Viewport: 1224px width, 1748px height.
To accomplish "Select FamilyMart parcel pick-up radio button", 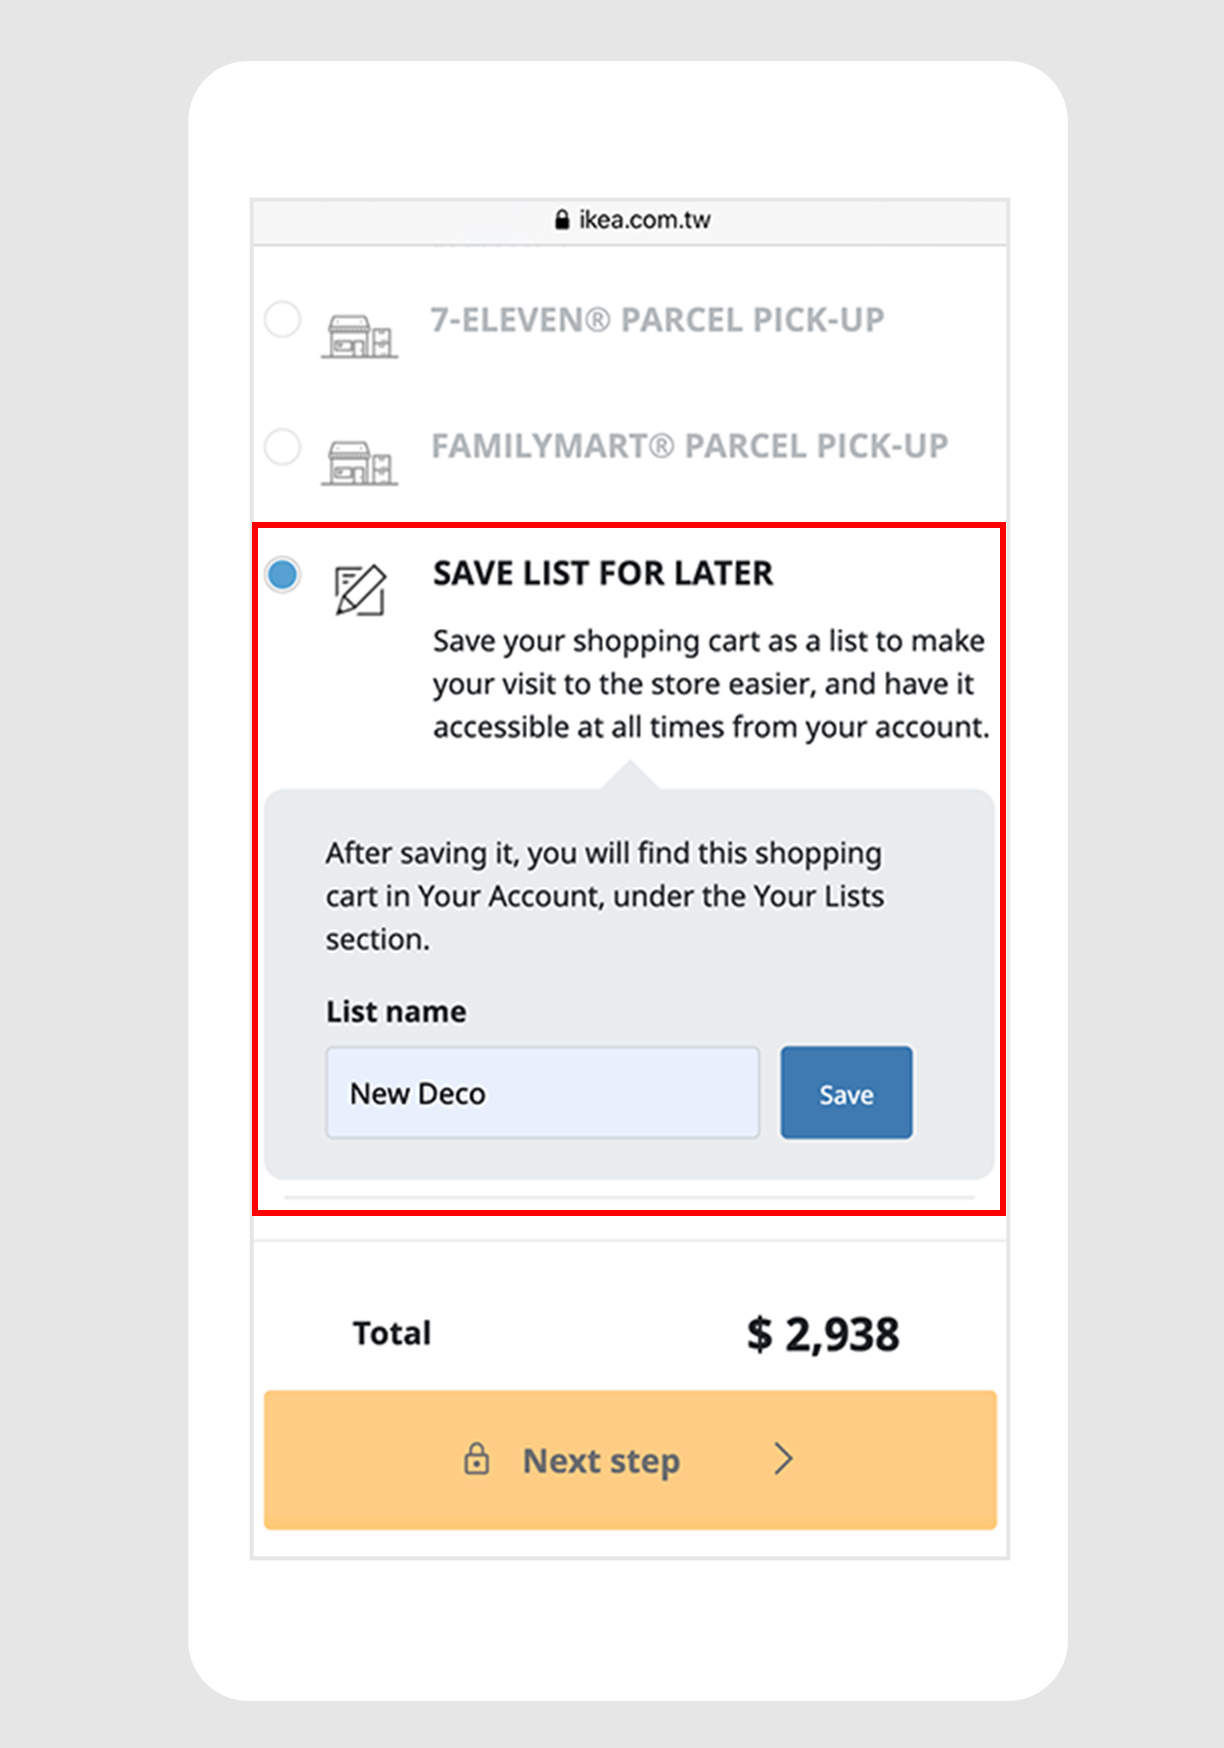I will coord(282,446).
